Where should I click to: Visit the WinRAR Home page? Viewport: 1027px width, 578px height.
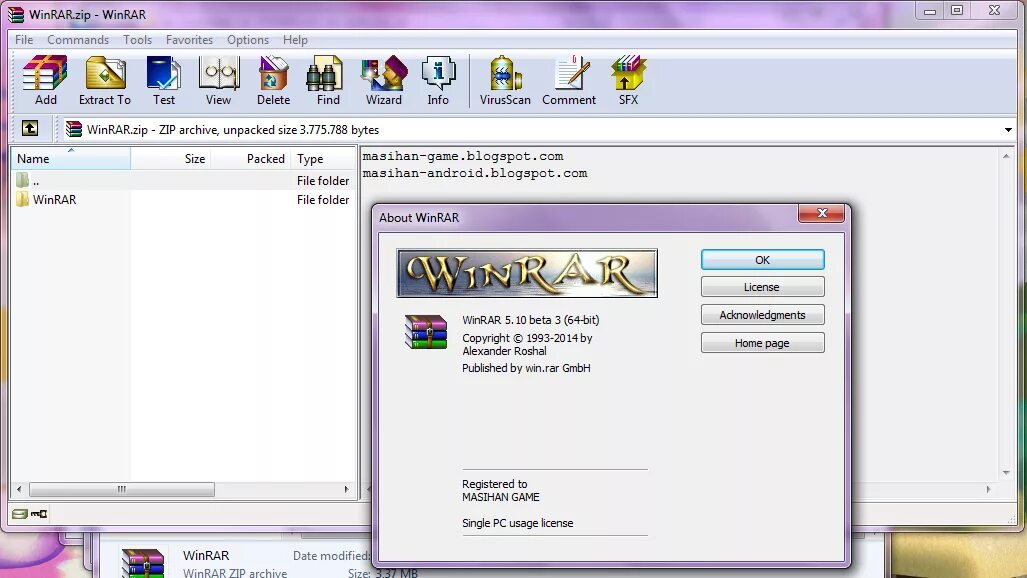tap(762, 343)
